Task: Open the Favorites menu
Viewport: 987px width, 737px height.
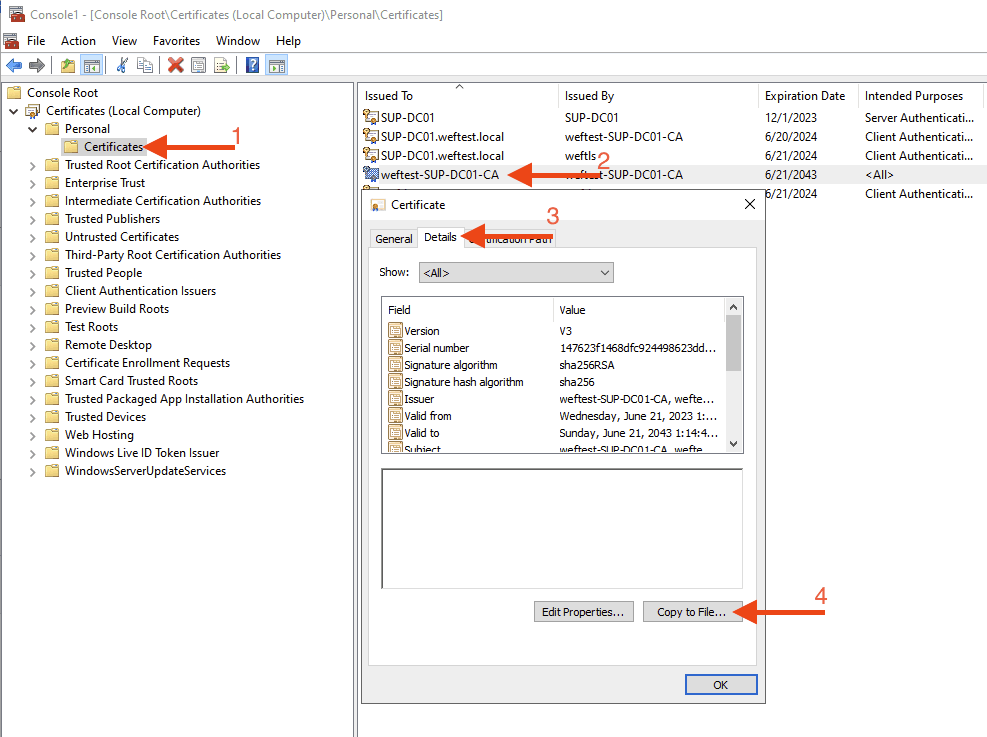Action: 176,41
